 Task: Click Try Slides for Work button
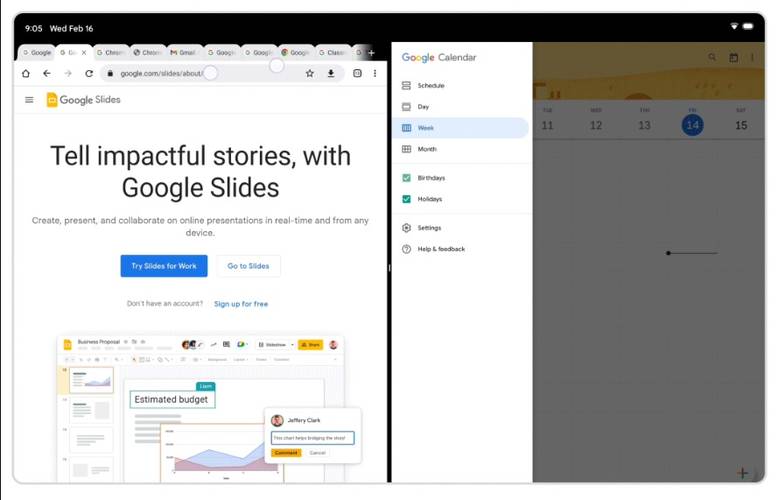point(164,266)
